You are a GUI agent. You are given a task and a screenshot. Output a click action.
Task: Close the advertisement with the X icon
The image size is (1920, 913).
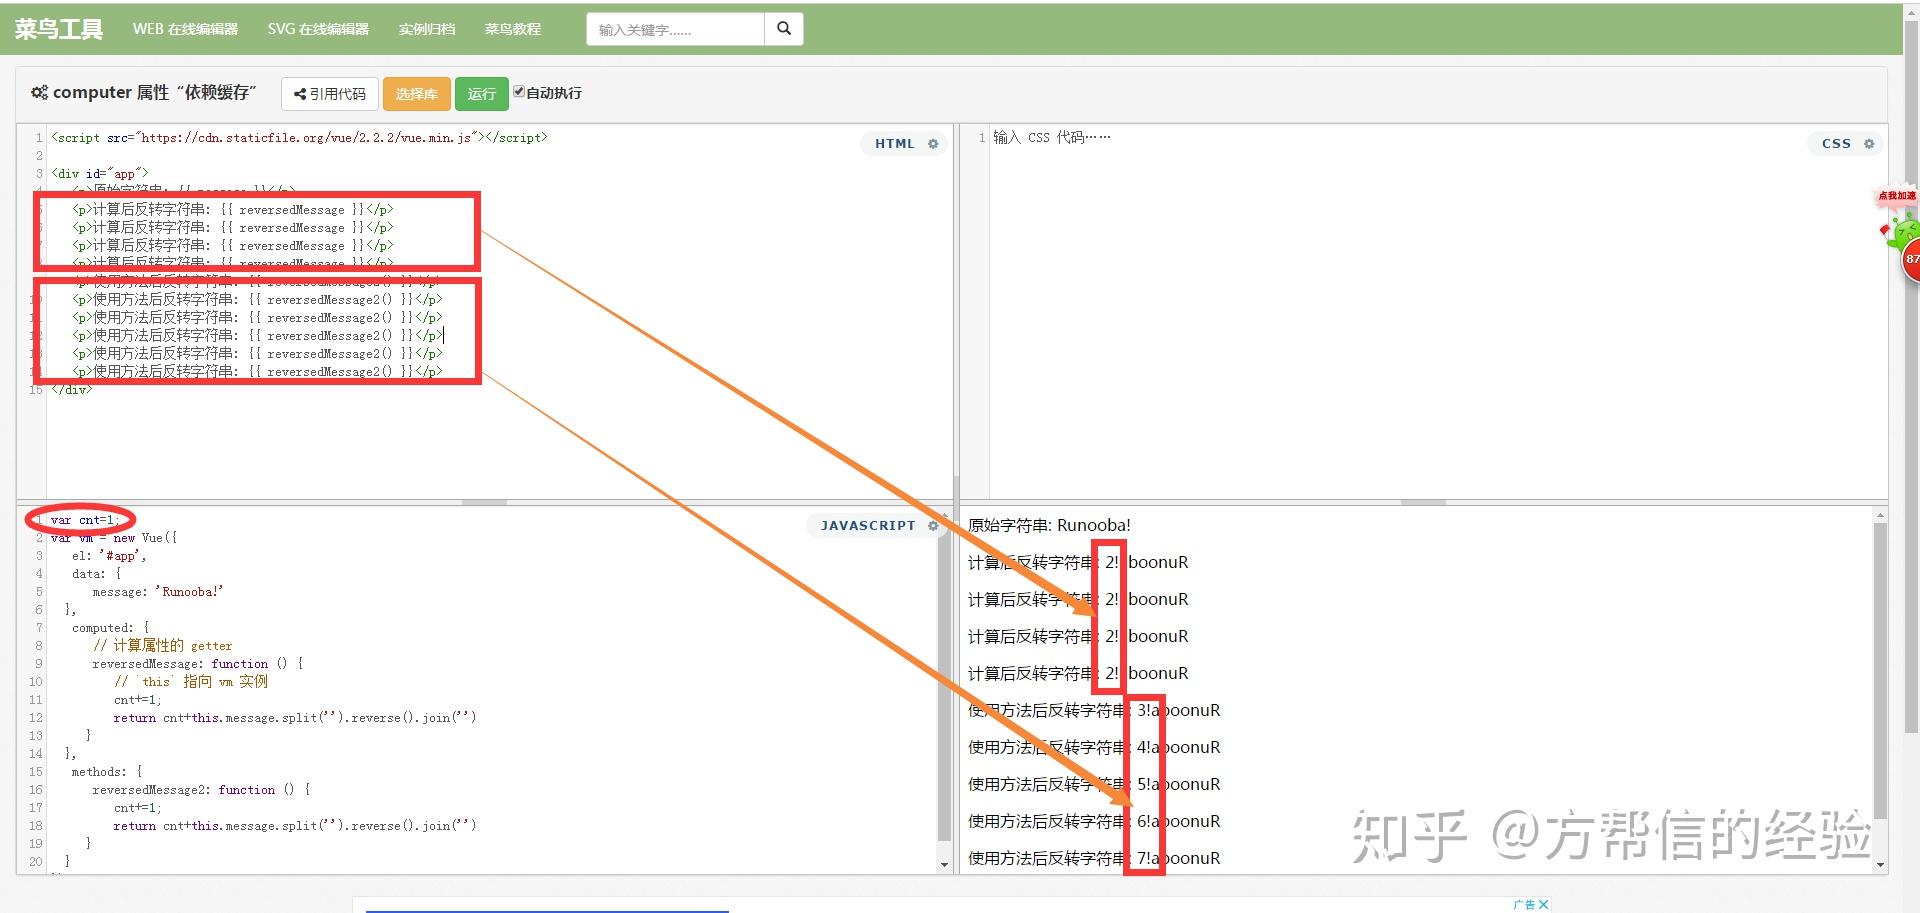pyautogui.click(x=1544, y=904)
